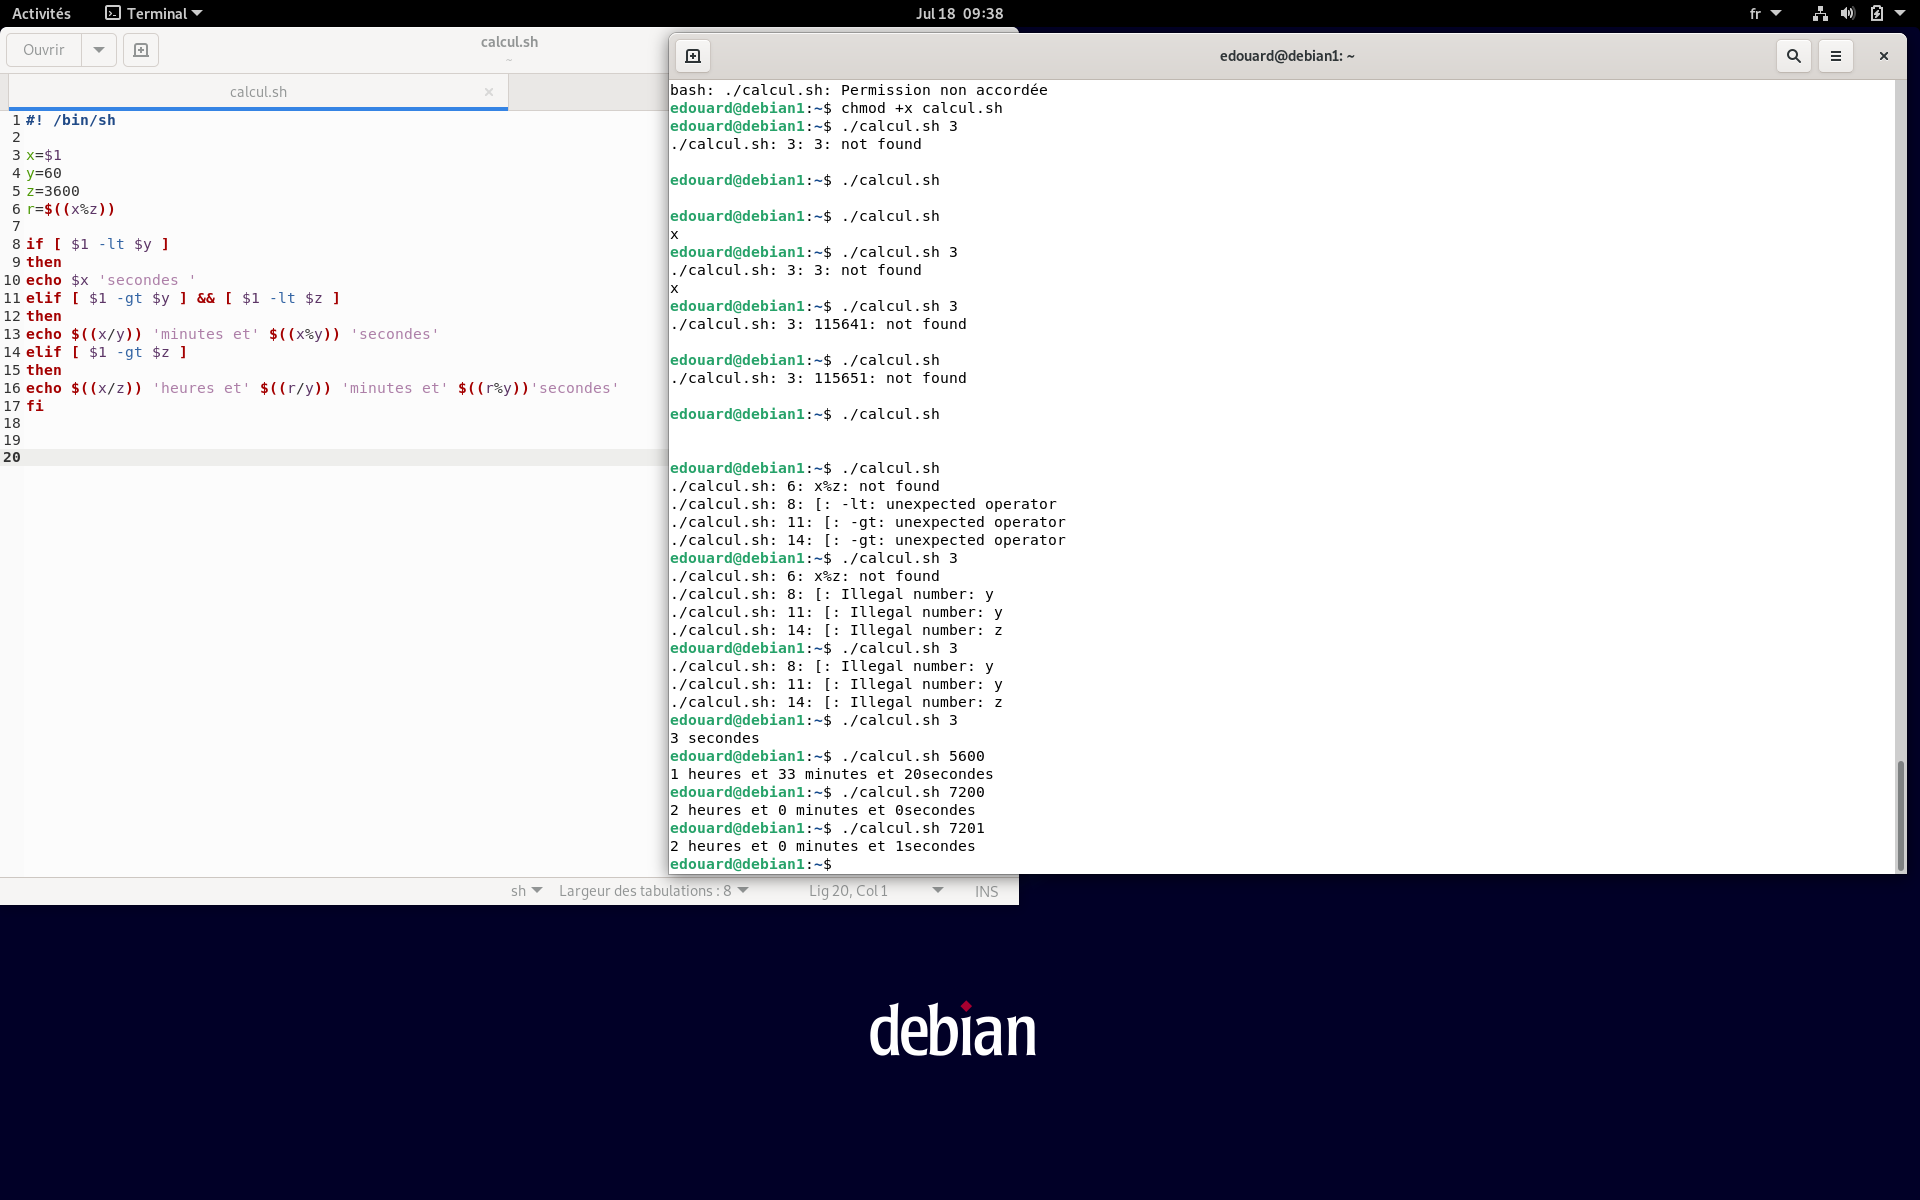
Task: Click the echo line with 'minutes et' on line 13
Action: pyautogui.click(x=233, y=334)
